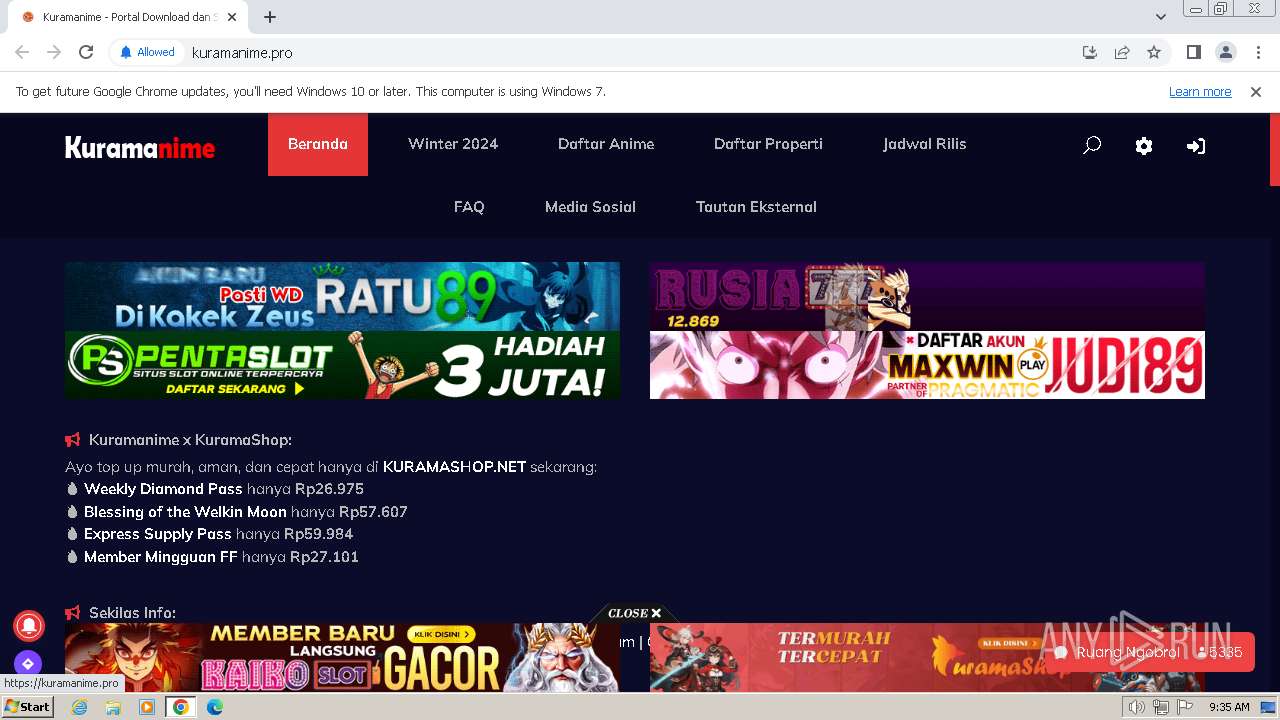Image resolution: width=1280 pixels, height=720 pixels.
Task: Click the Weekly Diamond Pass text
Action: [x=163, y=489]
